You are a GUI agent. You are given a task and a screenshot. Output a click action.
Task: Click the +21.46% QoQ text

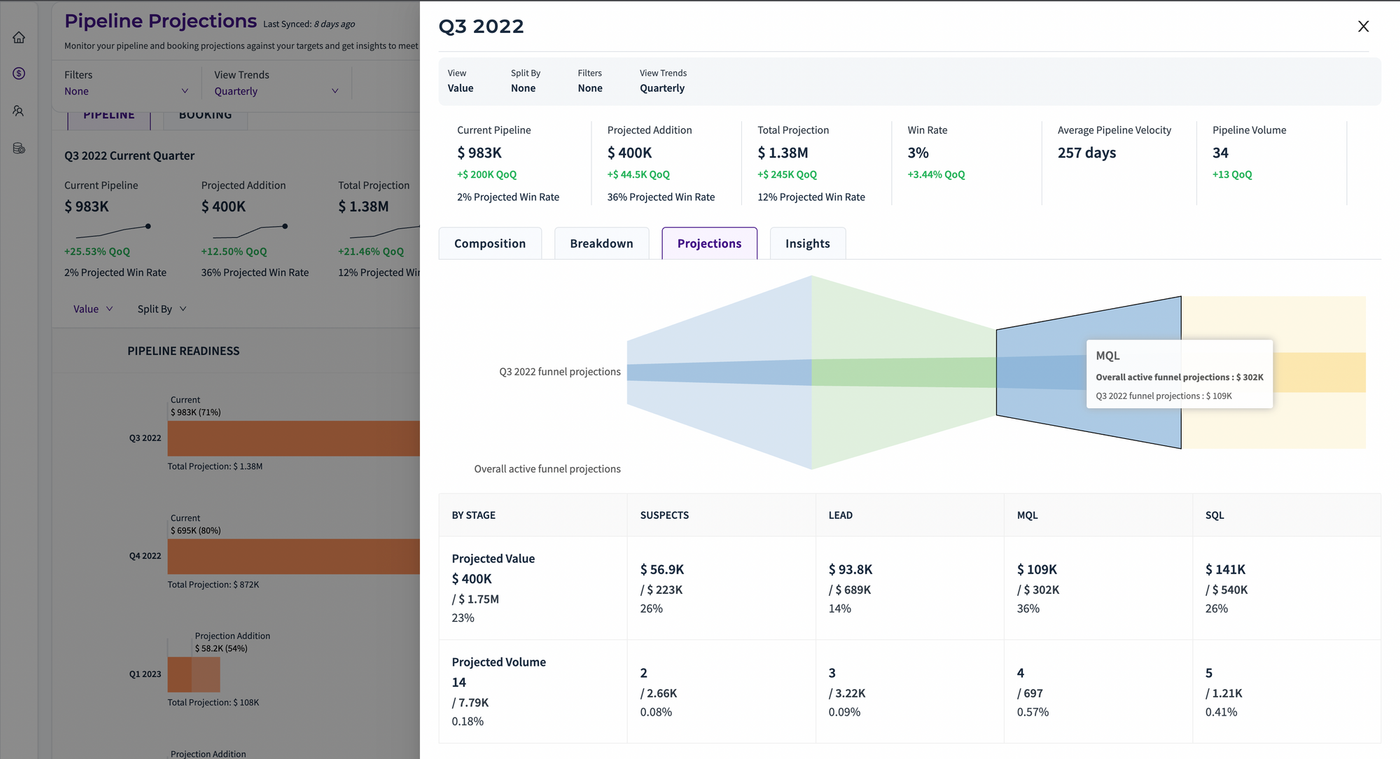371,252
